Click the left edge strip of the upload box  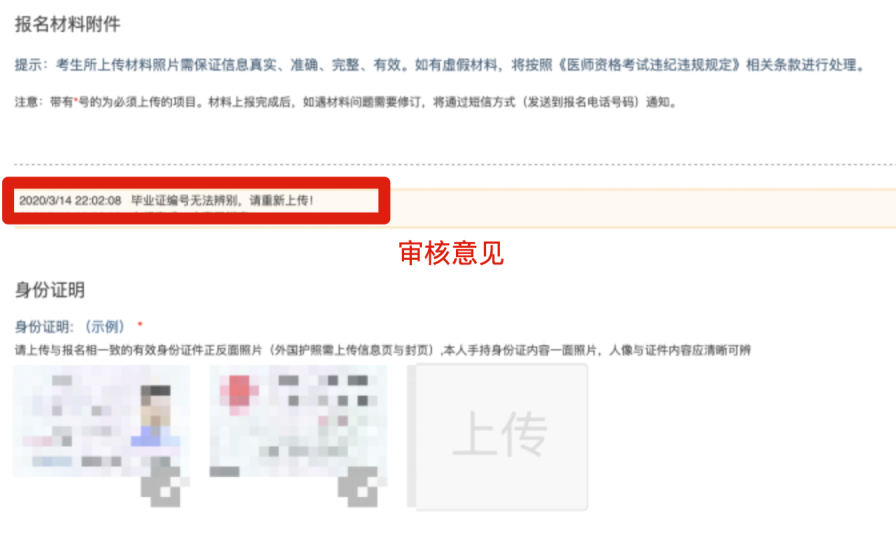411,436
